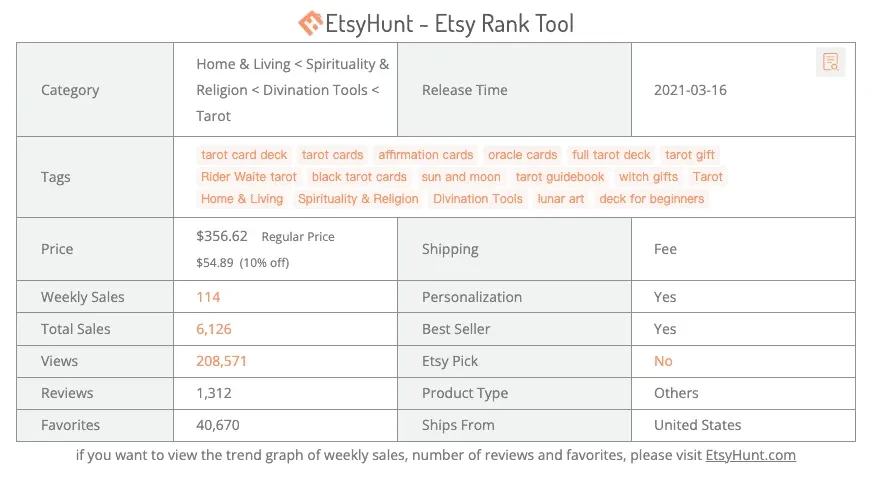Select the 'lunar art' tag
This screenshot has width=872, height=478.
coord(561,199)
